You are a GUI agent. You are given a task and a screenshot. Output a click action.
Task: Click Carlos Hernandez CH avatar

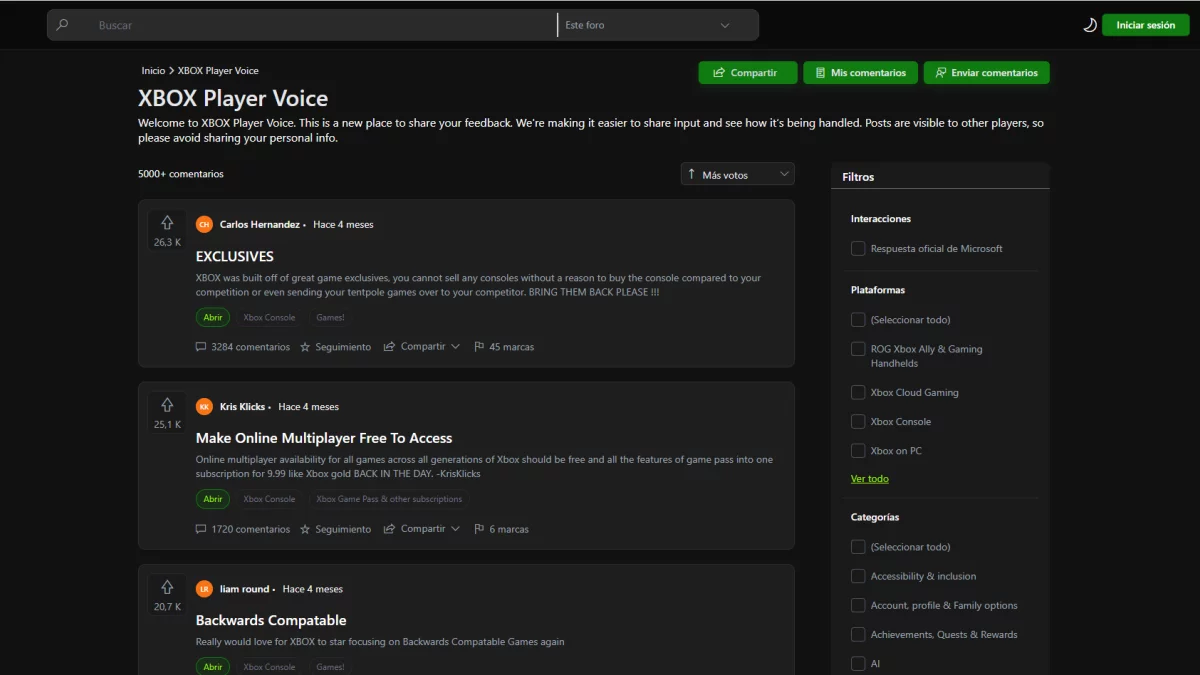[x=204, y=224]
